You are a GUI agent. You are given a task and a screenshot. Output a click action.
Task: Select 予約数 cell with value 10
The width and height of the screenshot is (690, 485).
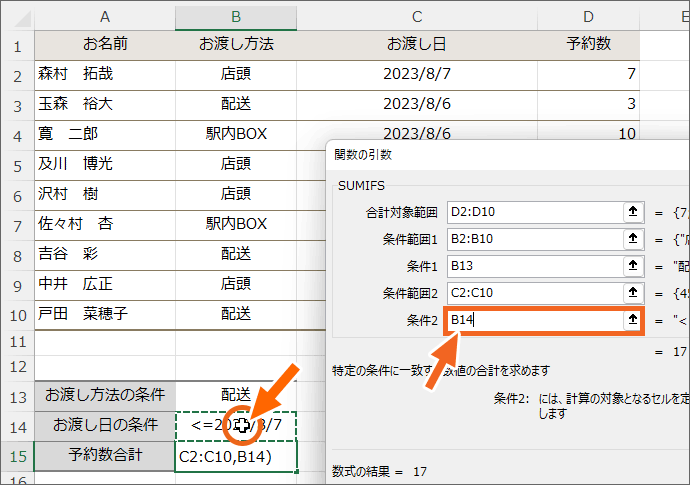[588, 130]
